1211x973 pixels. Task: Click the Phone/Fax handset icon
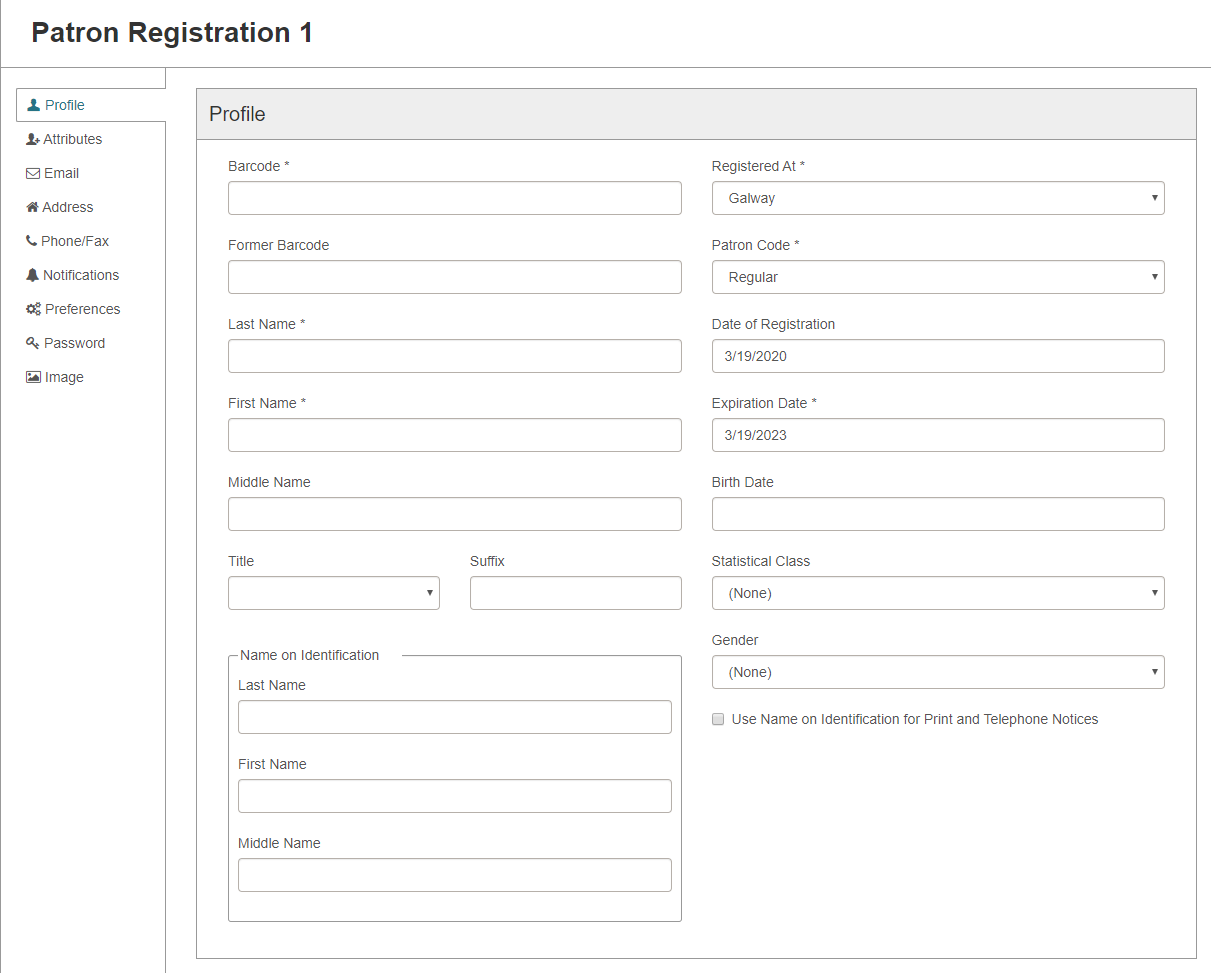(32, 241)
